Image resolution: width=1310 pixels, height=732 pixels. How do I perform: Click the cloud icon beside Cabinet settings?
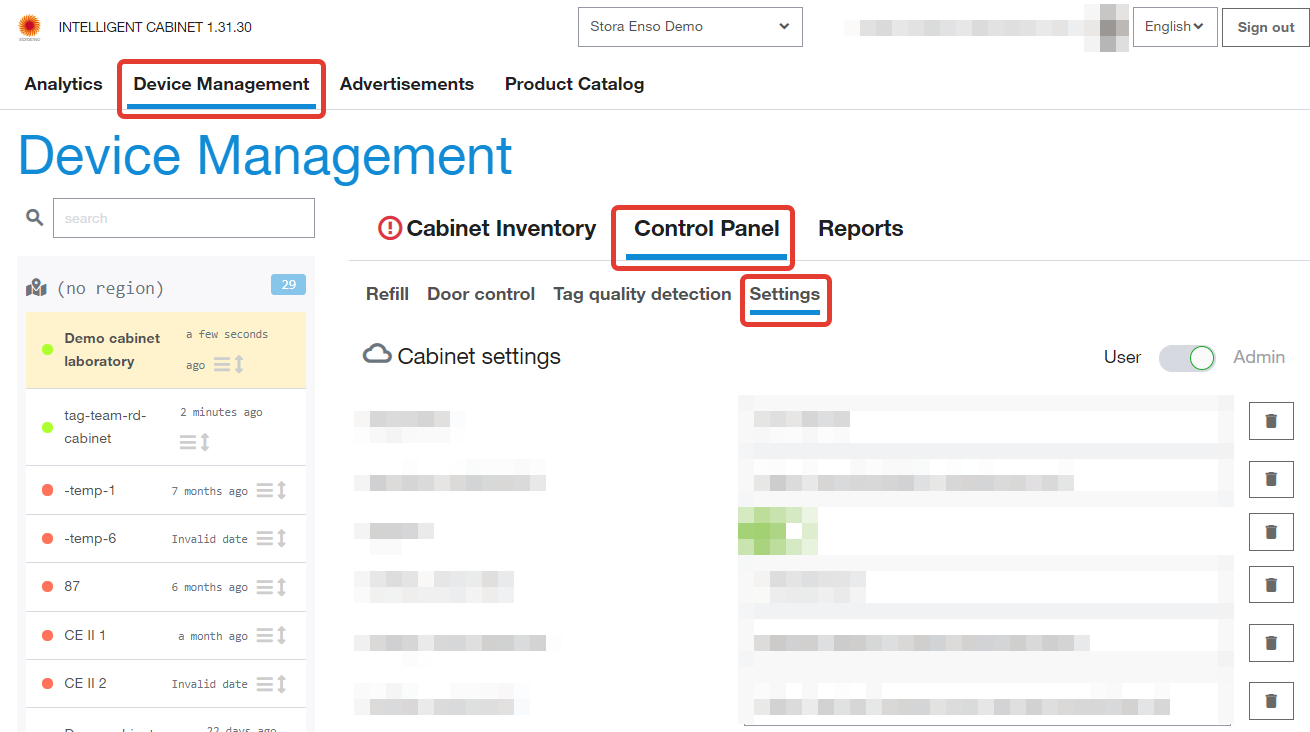click(x=377, y=354)
